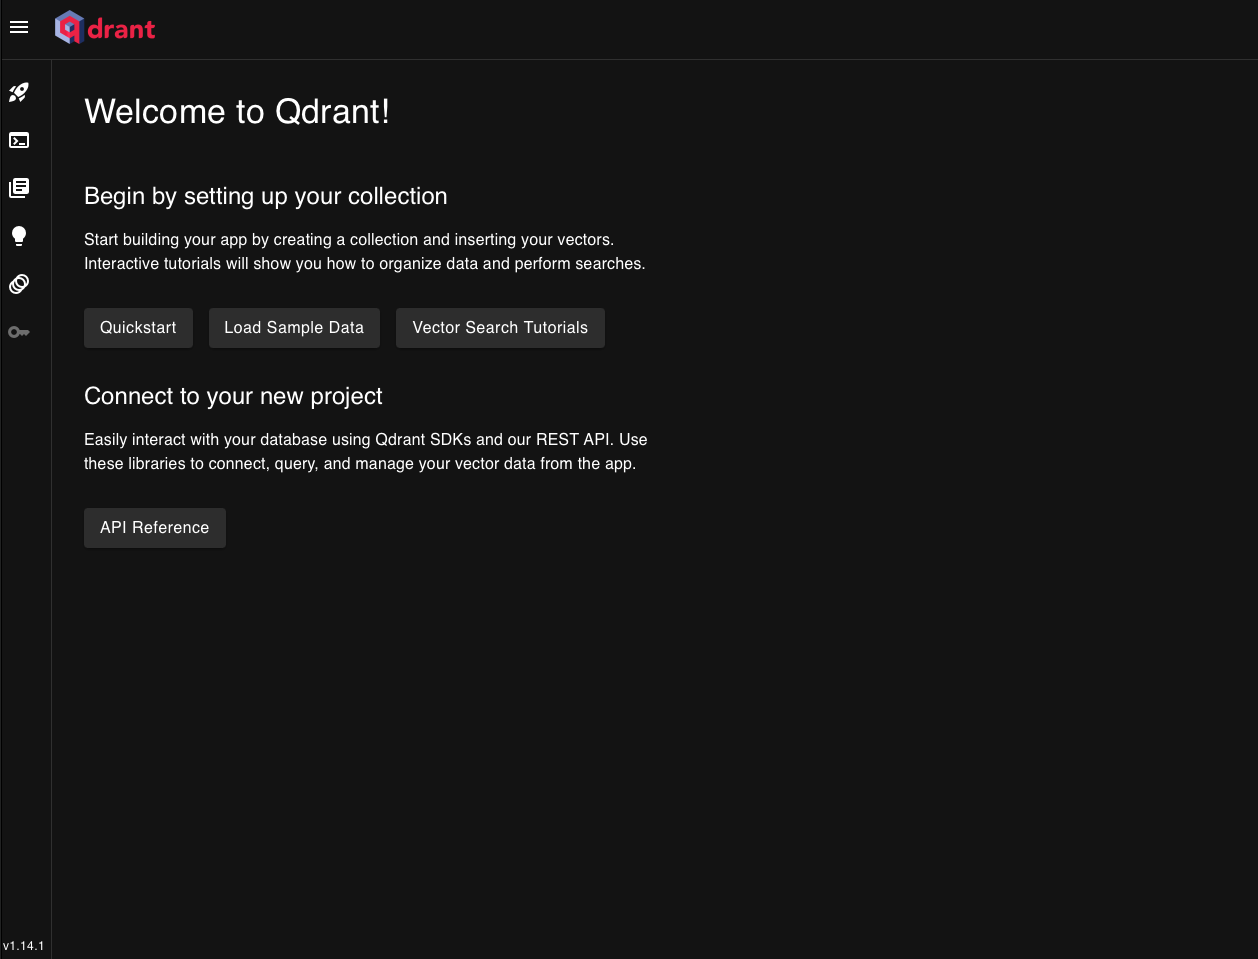Click the Welcome to Qdrant! heading
This screenshot has width=1258, height=959.
(x=237, y=111)
